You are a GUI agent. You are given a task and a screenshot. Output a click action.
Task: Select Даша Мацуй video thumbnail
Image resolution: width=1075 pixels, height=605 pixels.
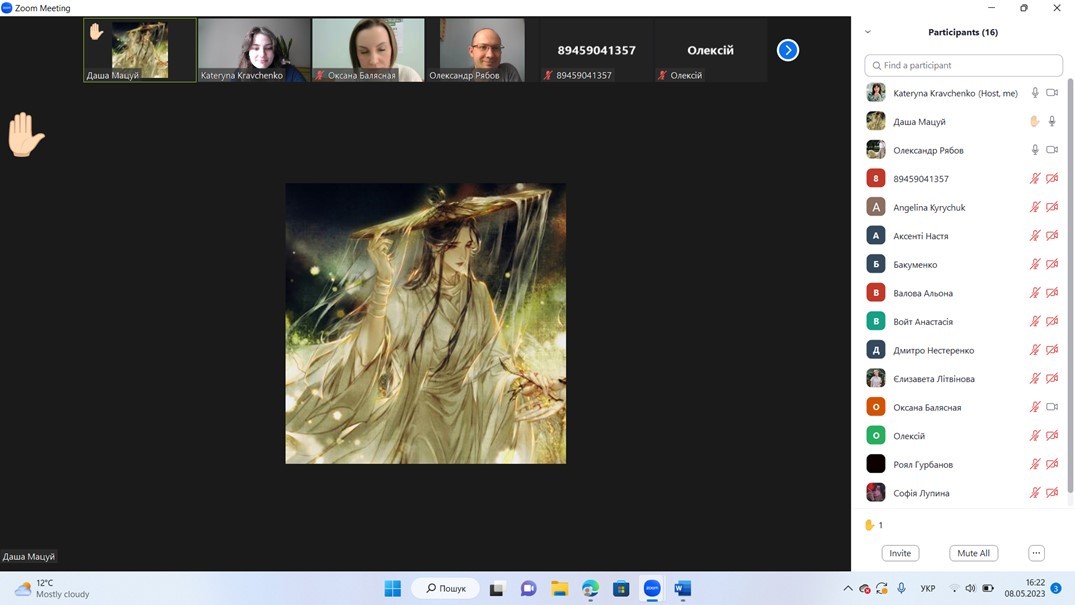point(140,50)
